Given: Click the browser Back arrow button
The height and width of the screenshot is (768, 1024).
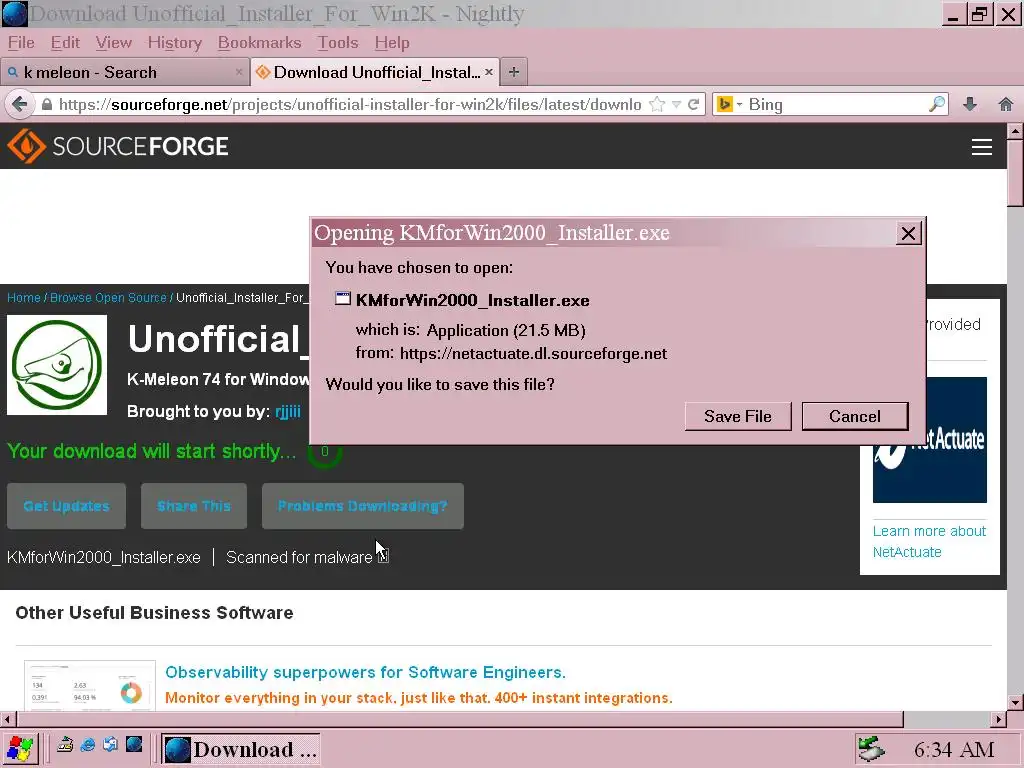Looking at the screenshot, I should 20,104.
